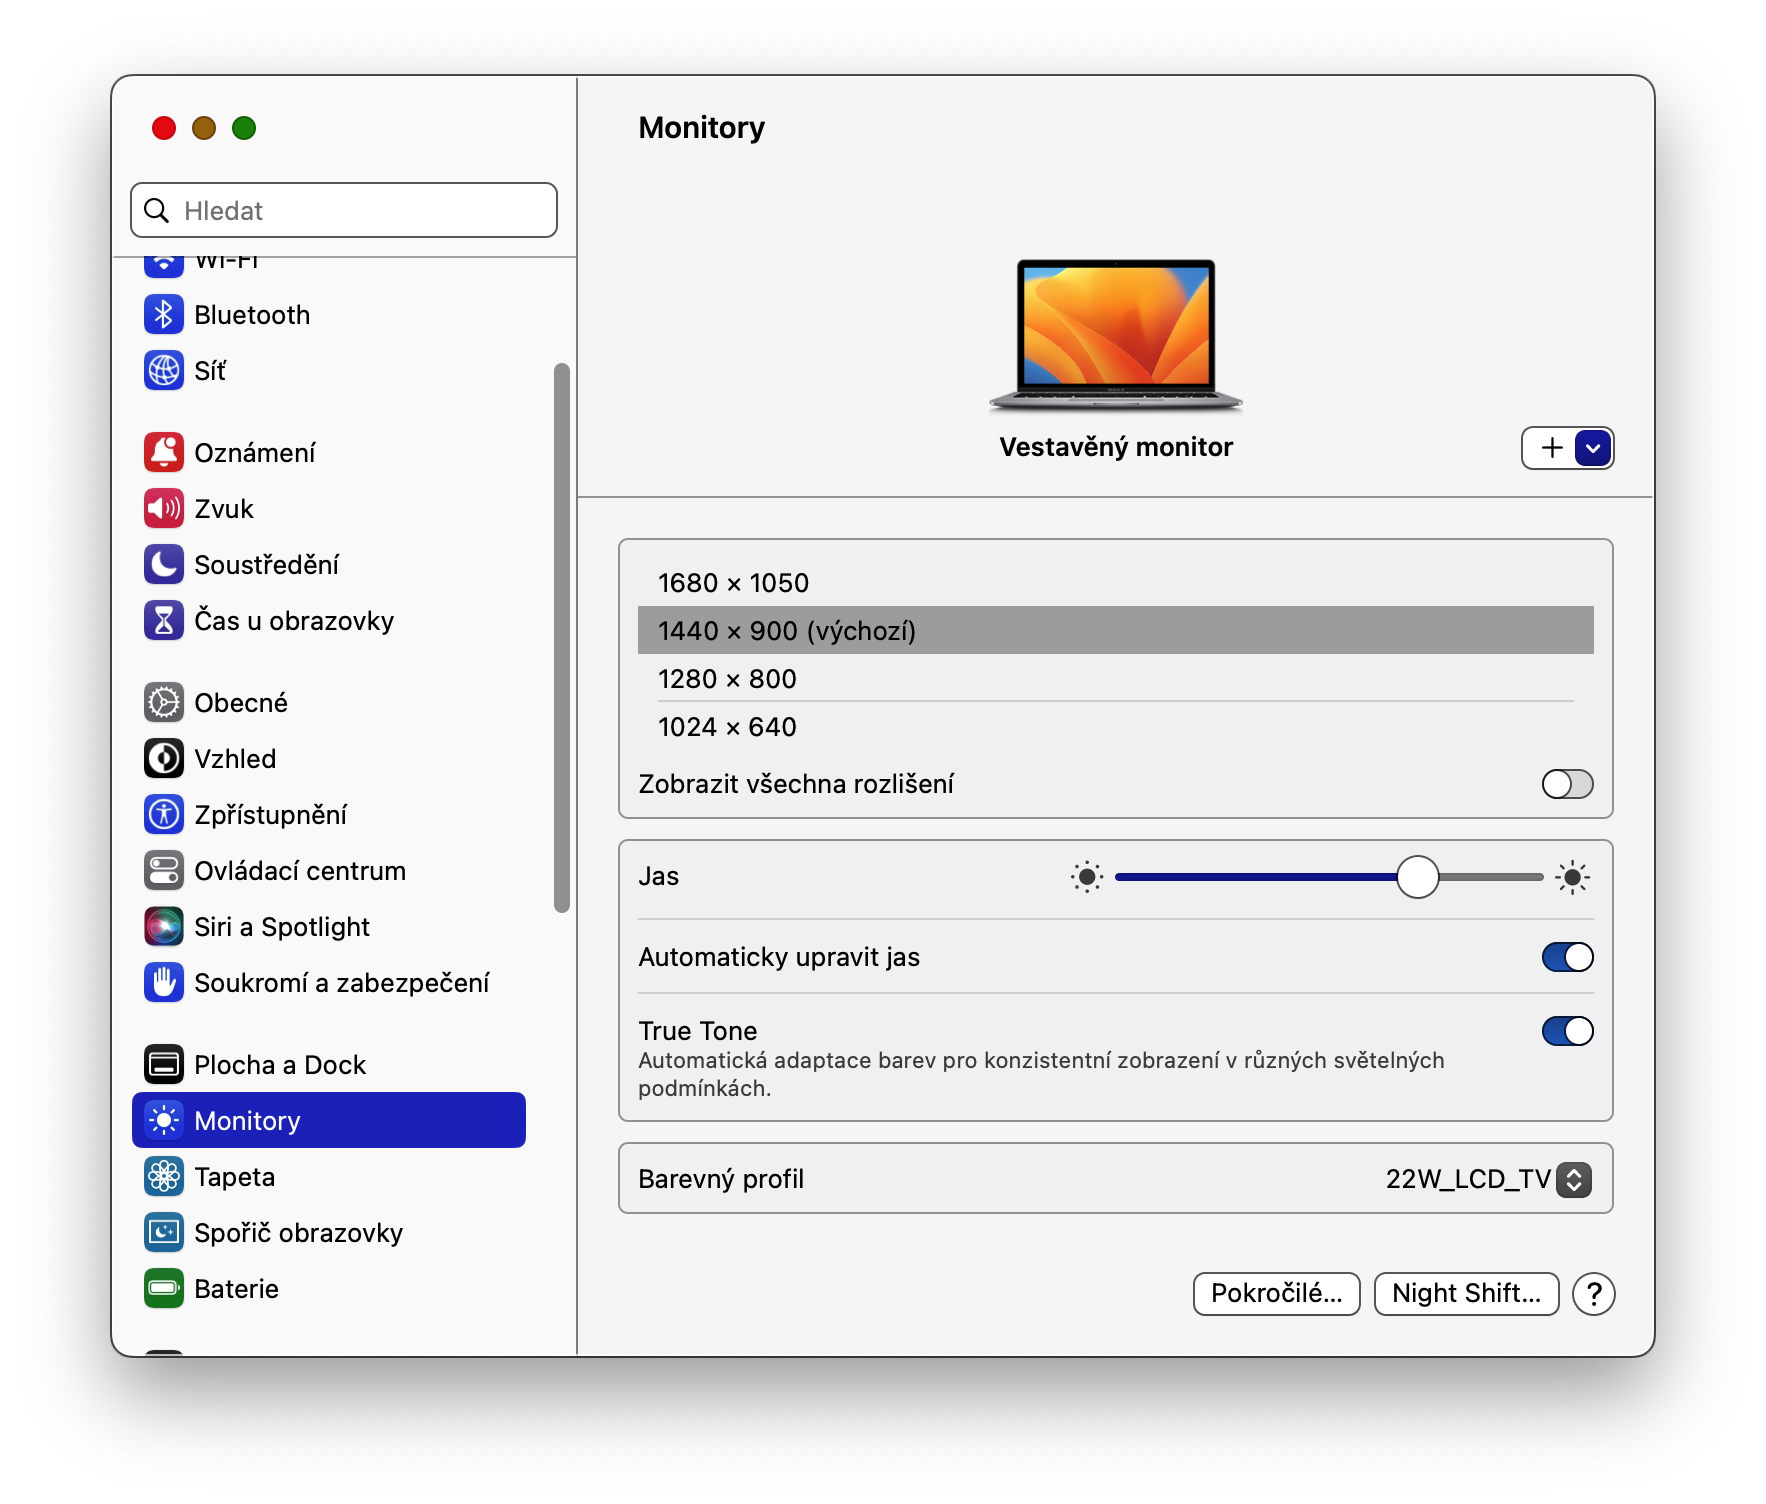Open the Barevný profil popup menu
This screenshot has height=1504, width=1766.
click(1573, 1180)
